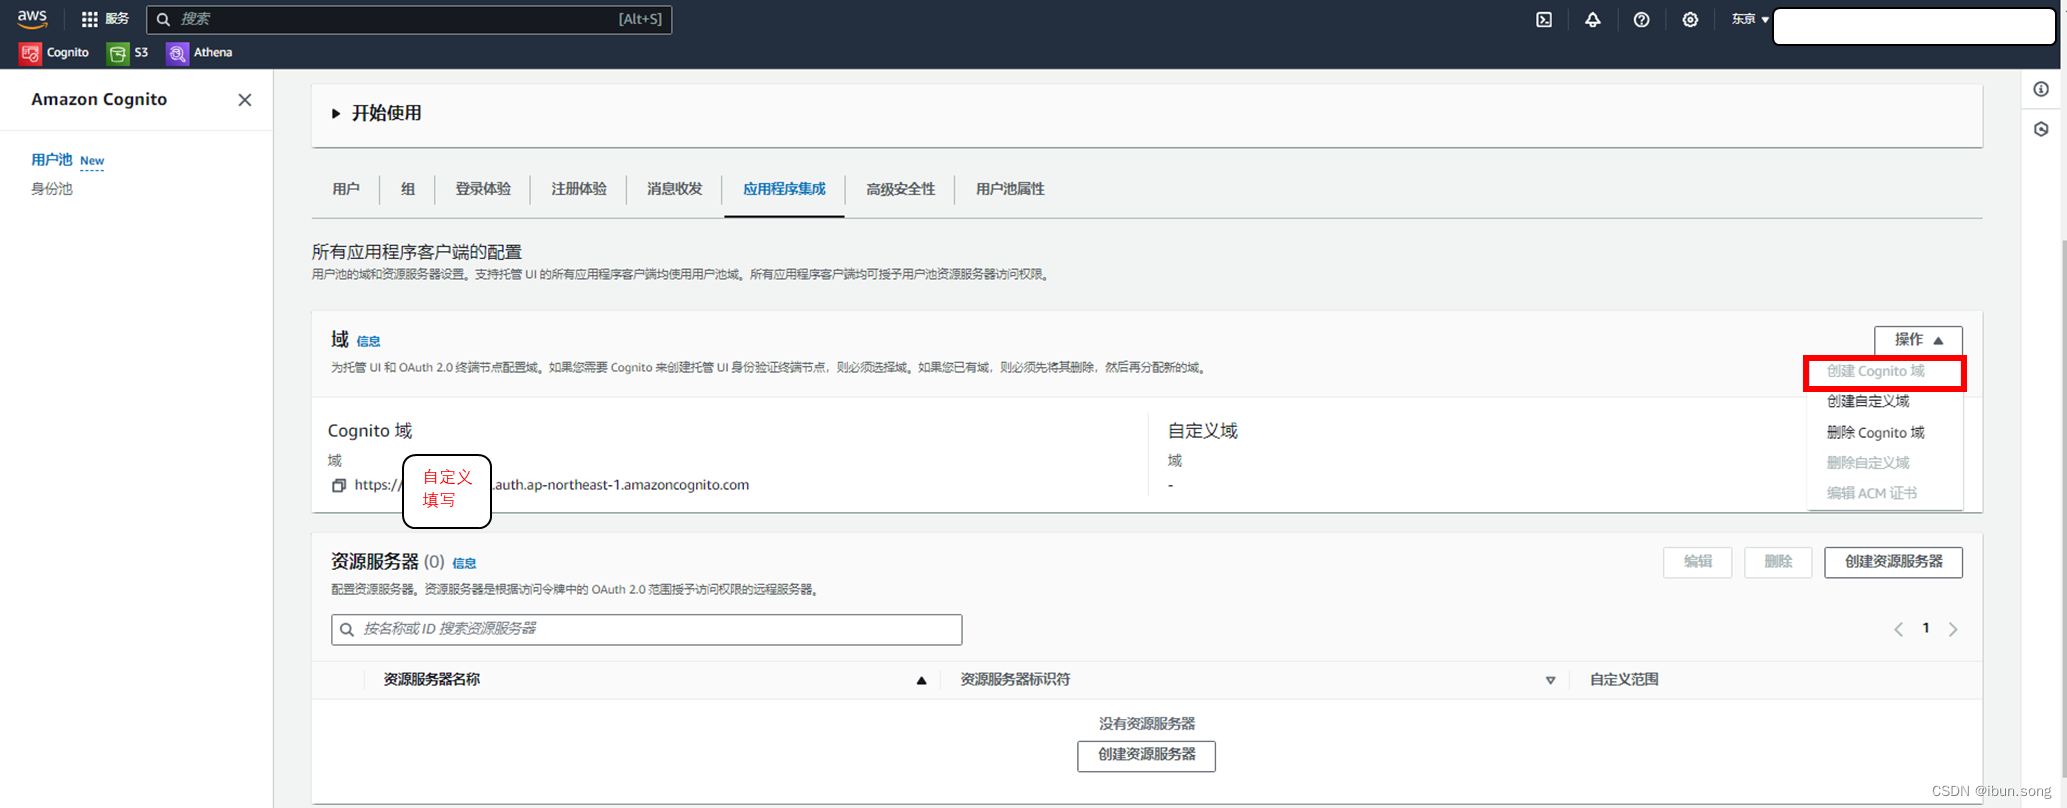This screenshot has width=2067, height=808.
Task: Open the notifications bell
Action: coord(1593,19)
